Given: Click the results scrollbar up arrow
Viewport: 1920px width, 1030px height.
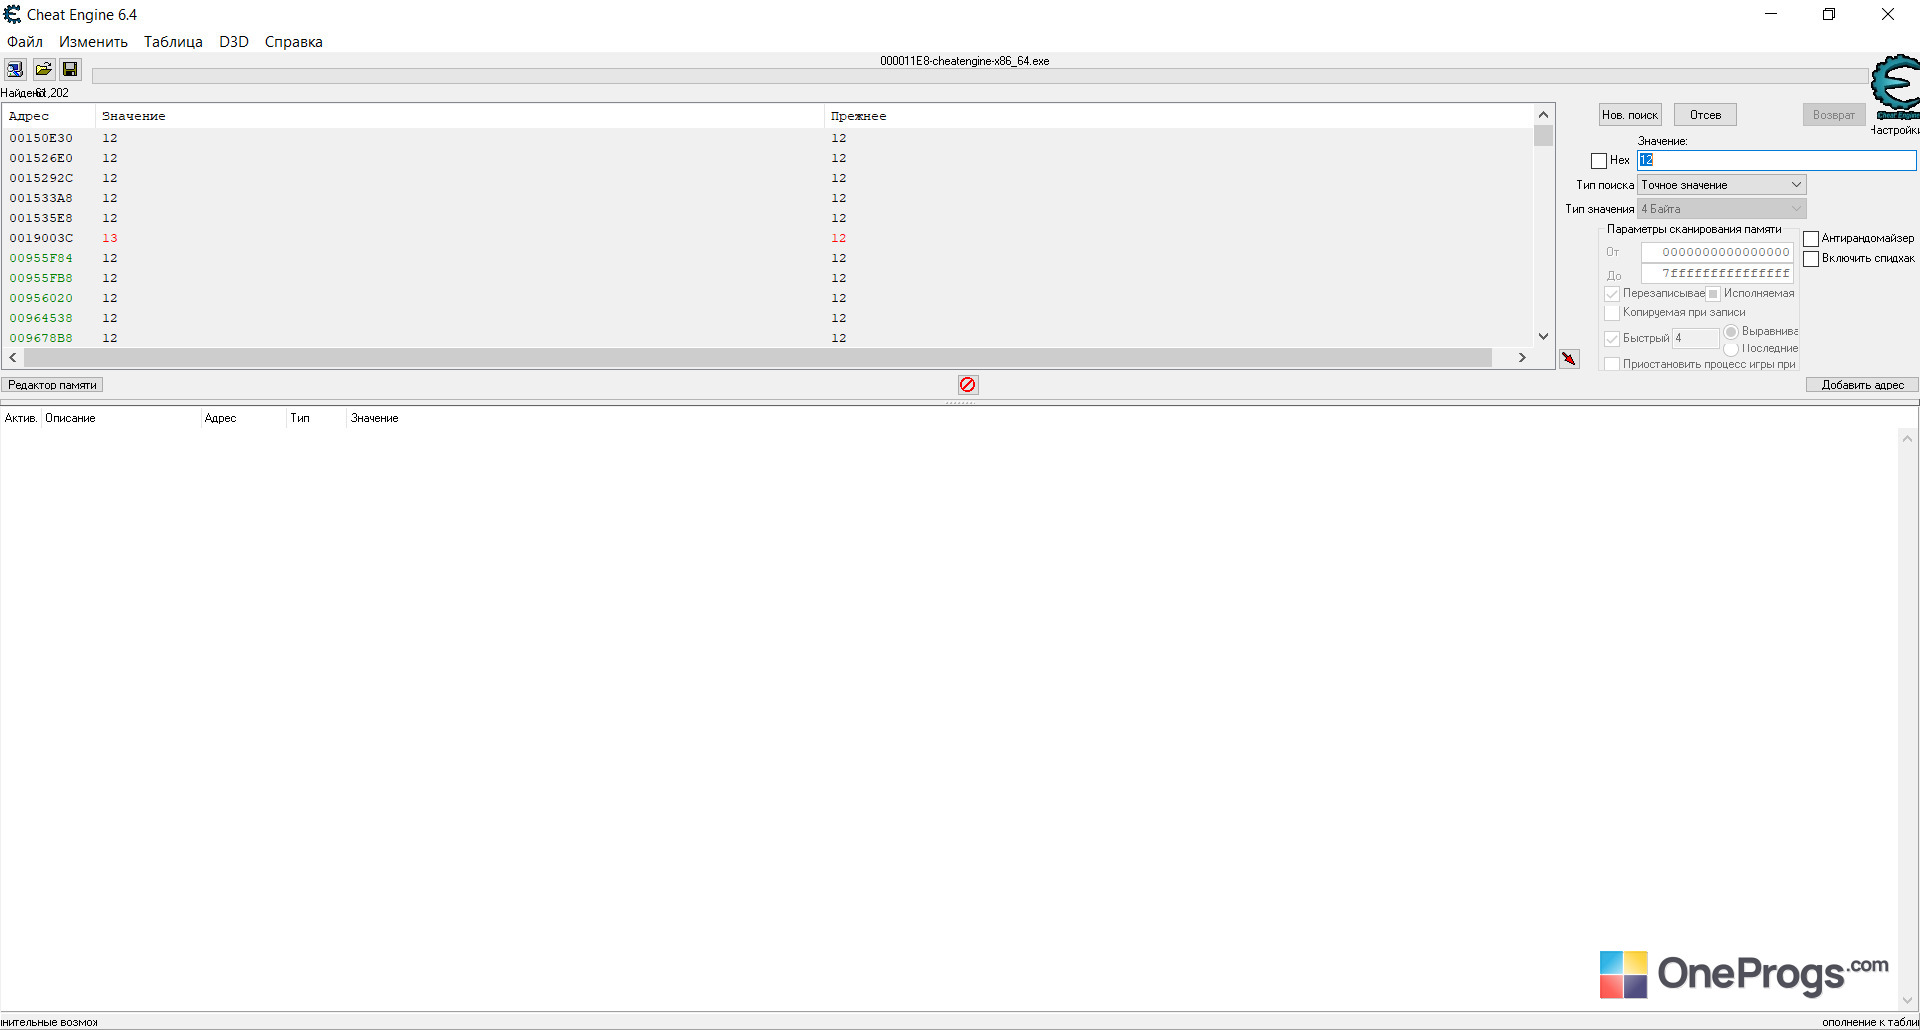Looking at the screenshot, I should pyautogui.click(x=1543, y=115).
